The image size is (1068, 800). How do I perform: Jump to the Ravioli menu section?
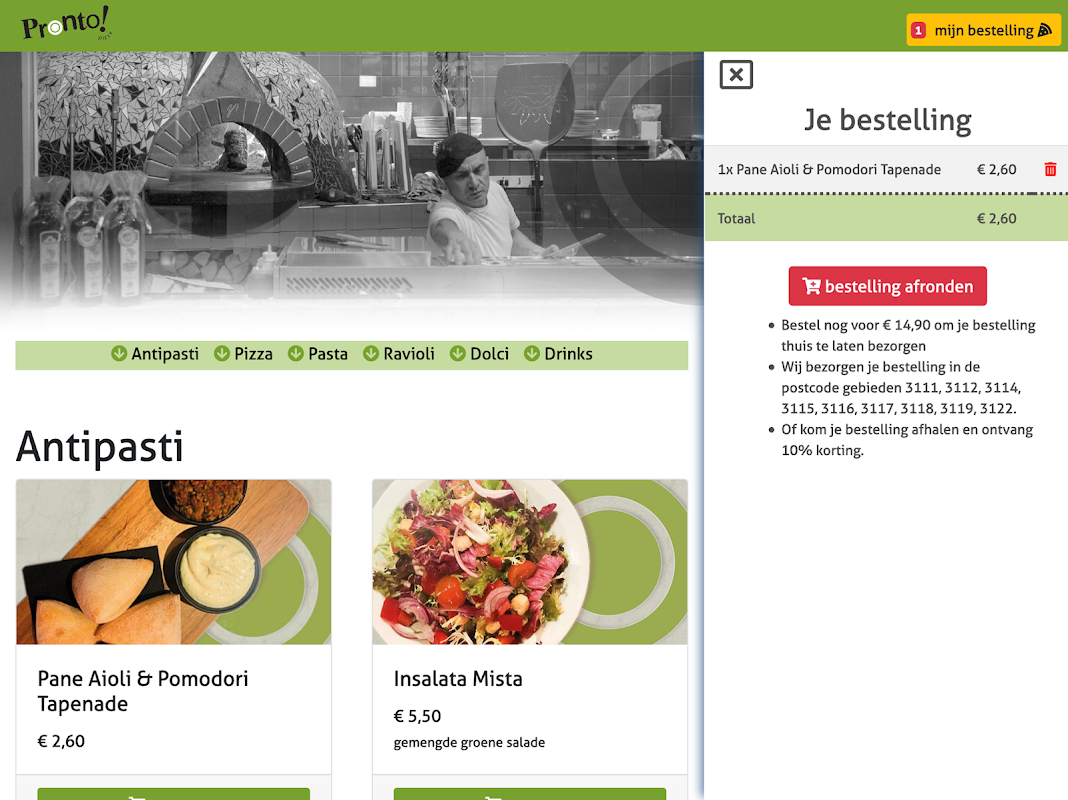pos(398,354)
